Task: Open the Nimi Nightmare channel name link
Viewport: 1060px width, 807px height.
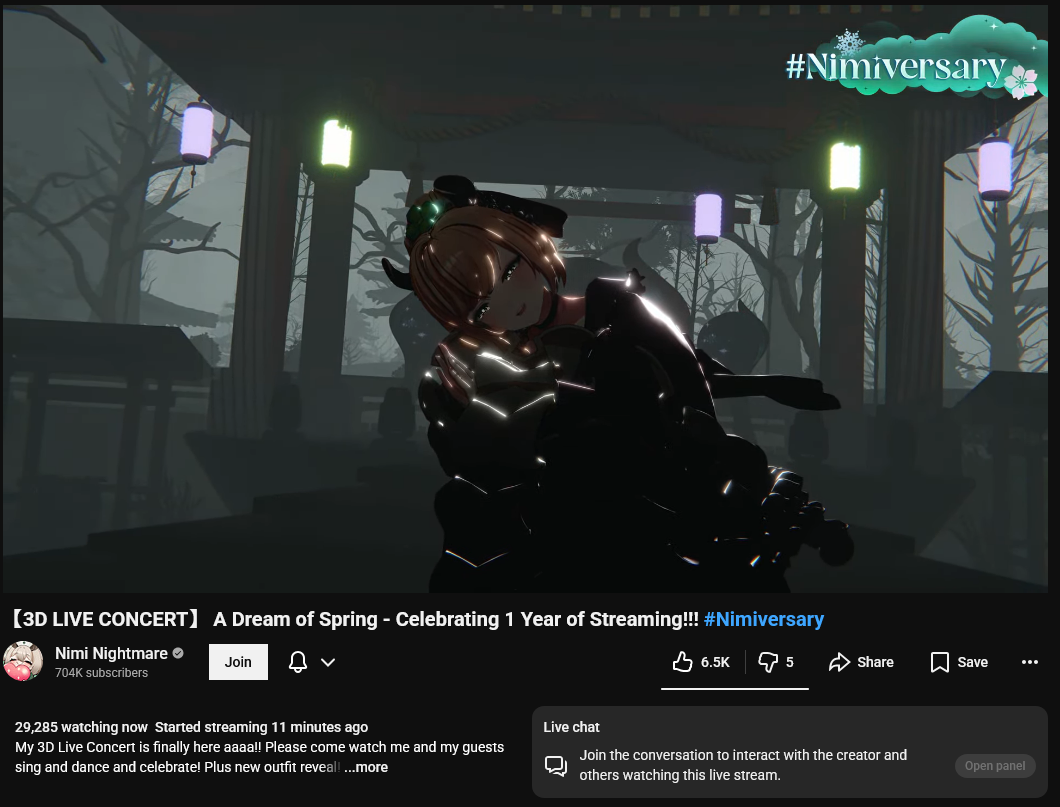Action: [x=111, y=654]
